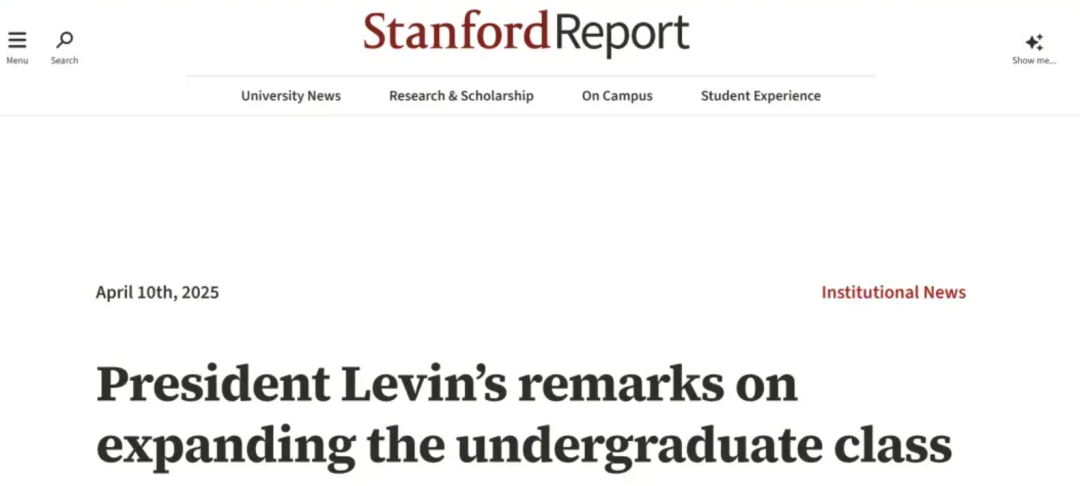Click the red Stanford word in logo
This screenshot has width=1080, height=486.
tap(457, 32)
